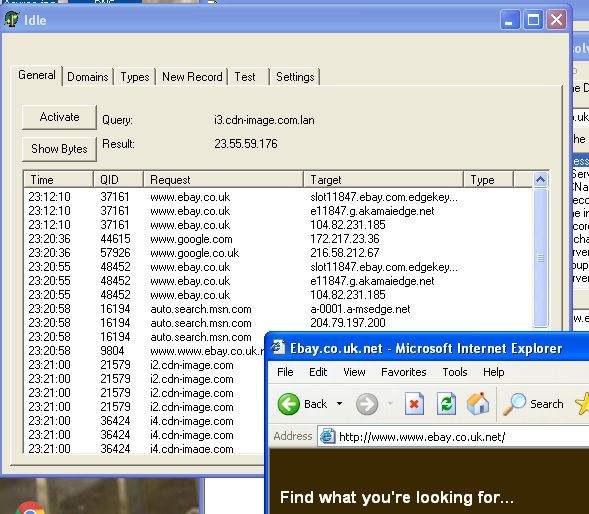589x514 pixels.
Task: Click the page icon beside the address URL
Action: [x=328, y=436]
